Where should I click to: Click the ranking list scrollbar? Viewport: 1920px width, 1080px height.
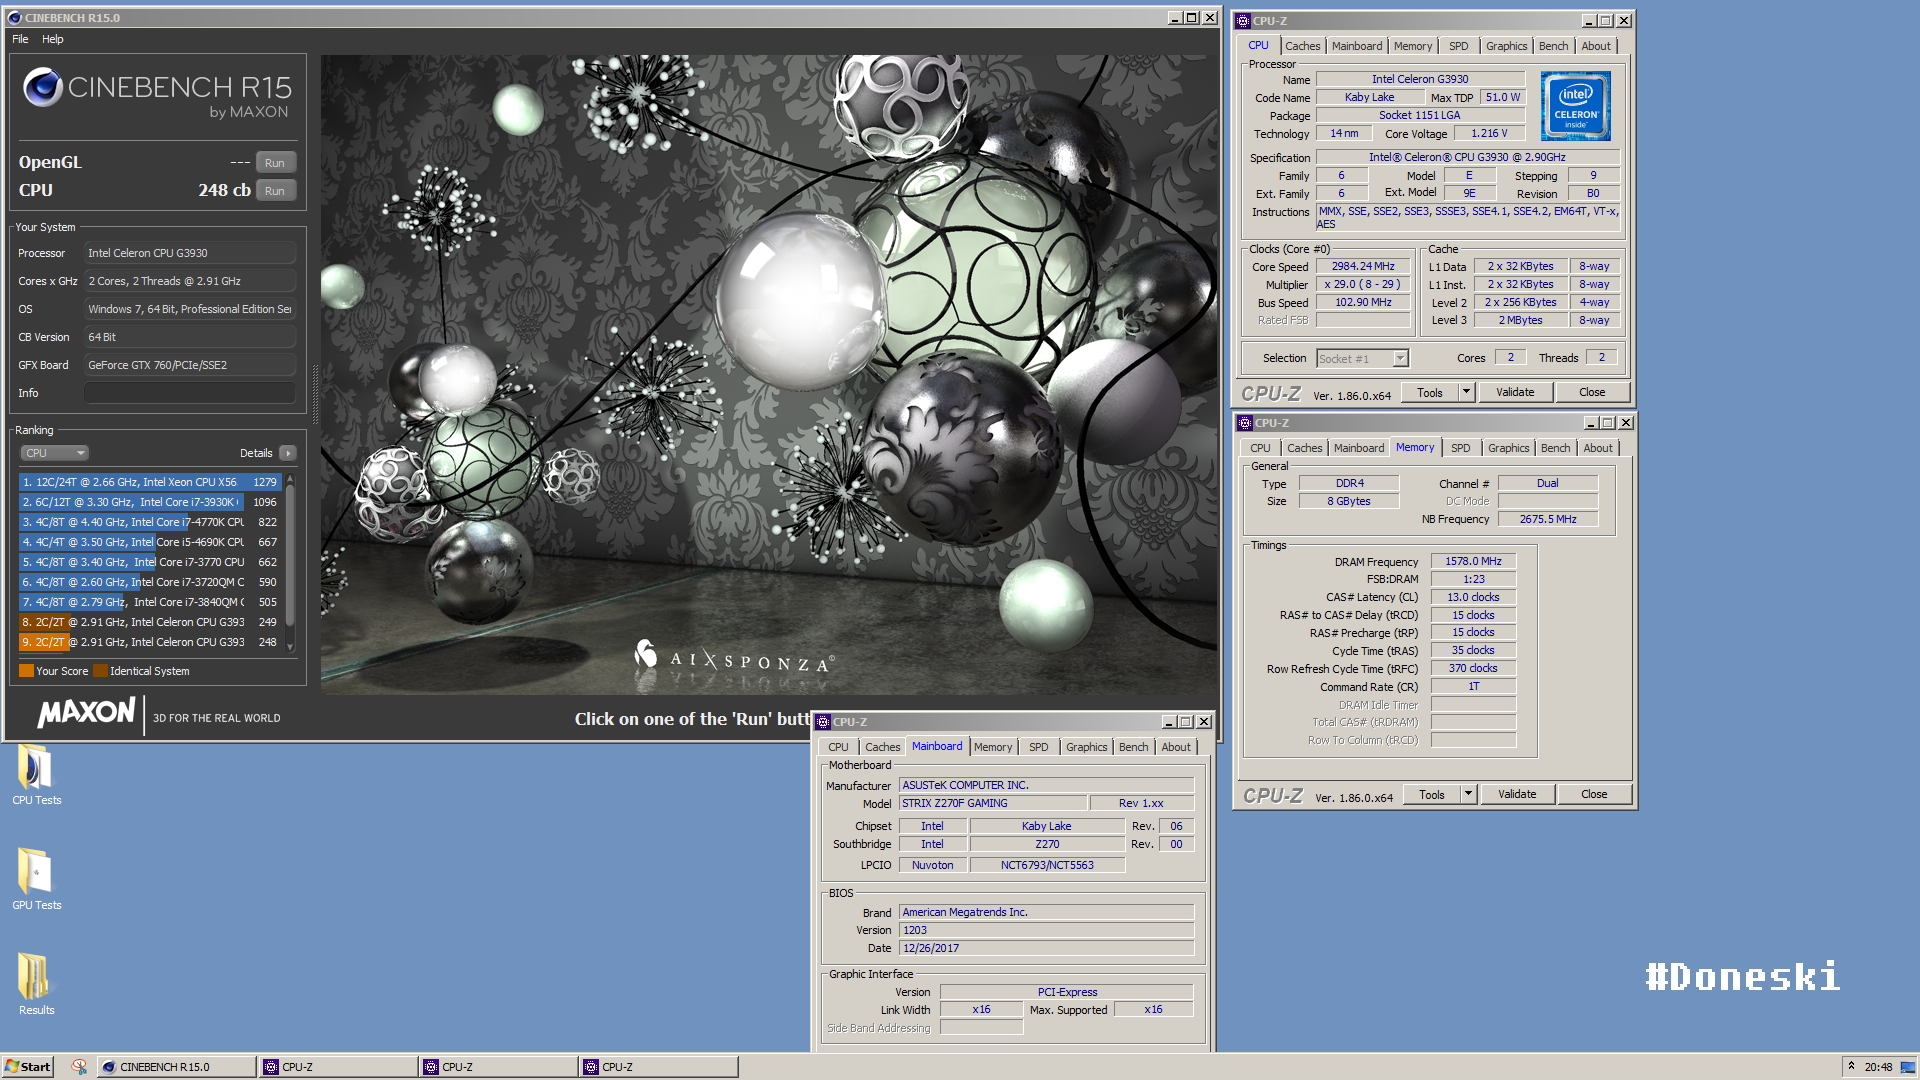point(290,555)
